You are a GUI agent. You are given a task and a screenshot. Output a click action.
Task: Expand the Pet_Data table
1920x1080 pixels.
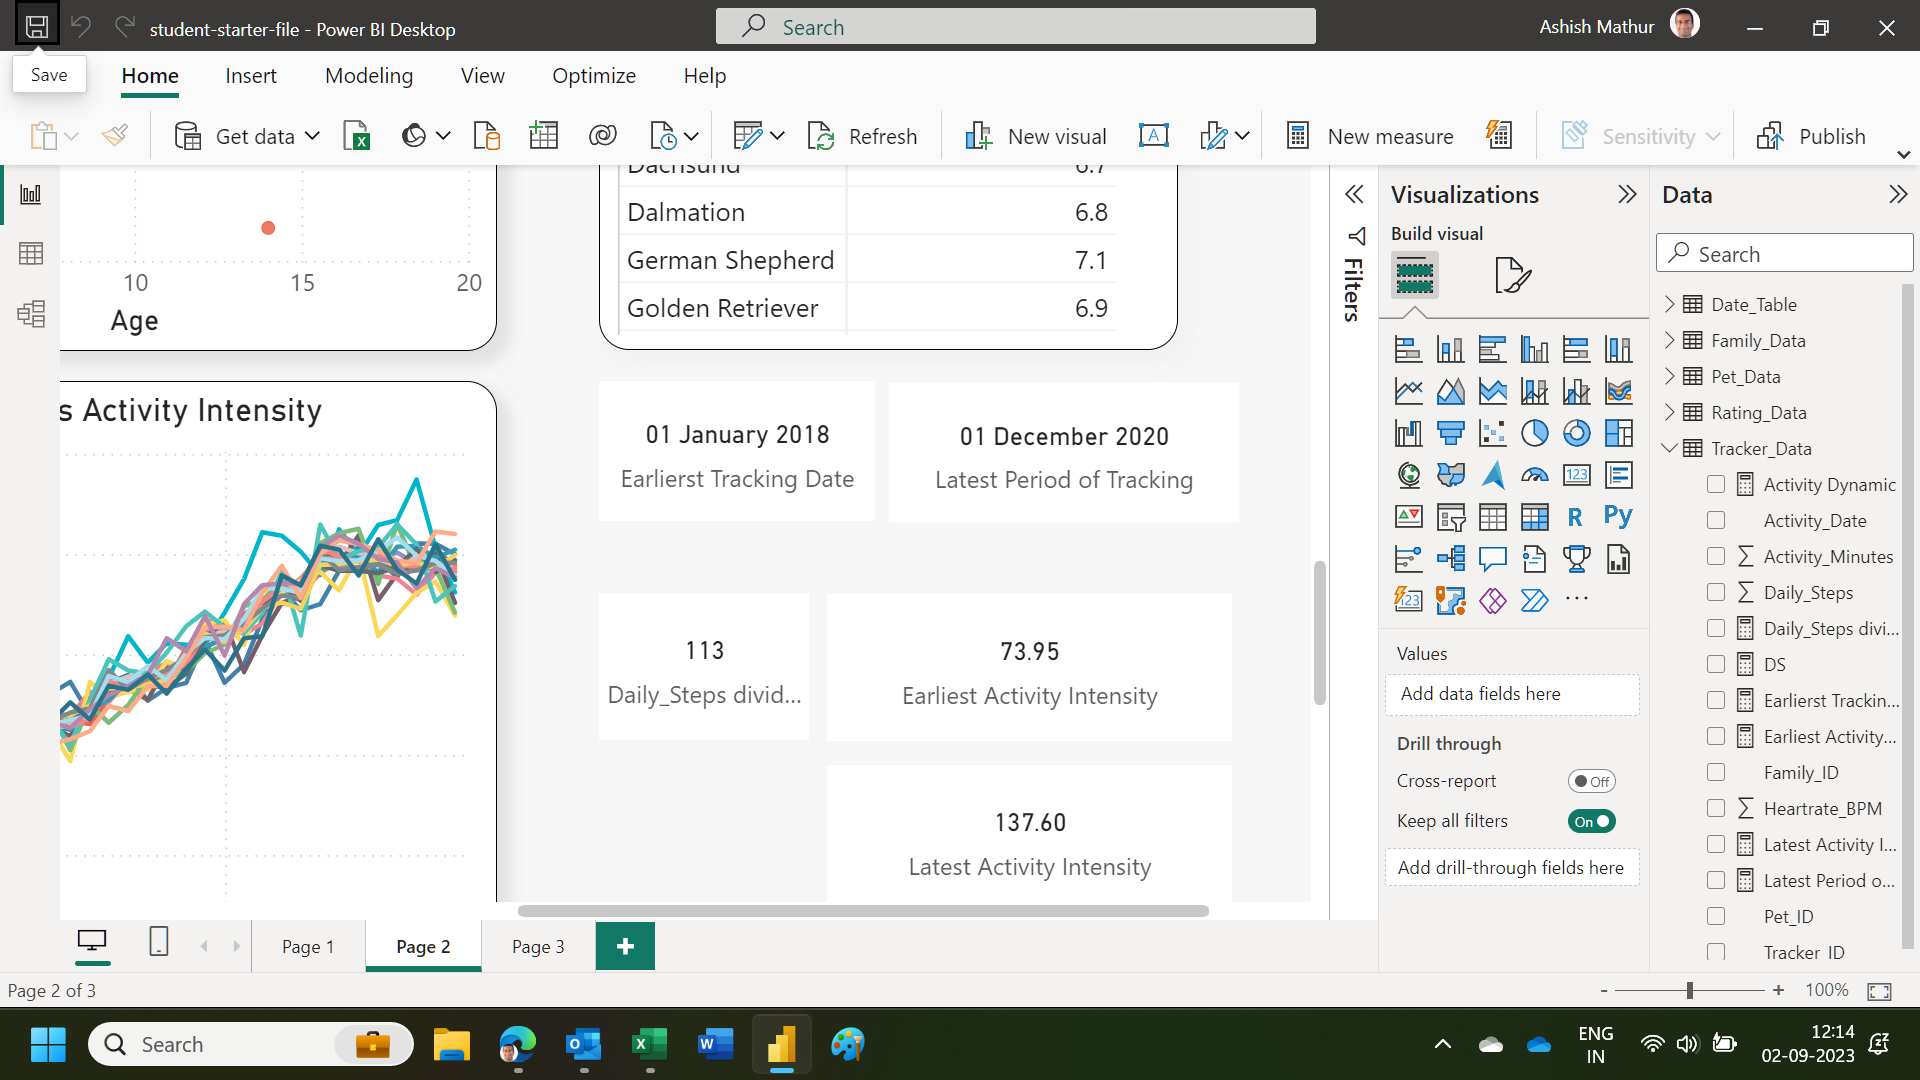(1669, 376)
